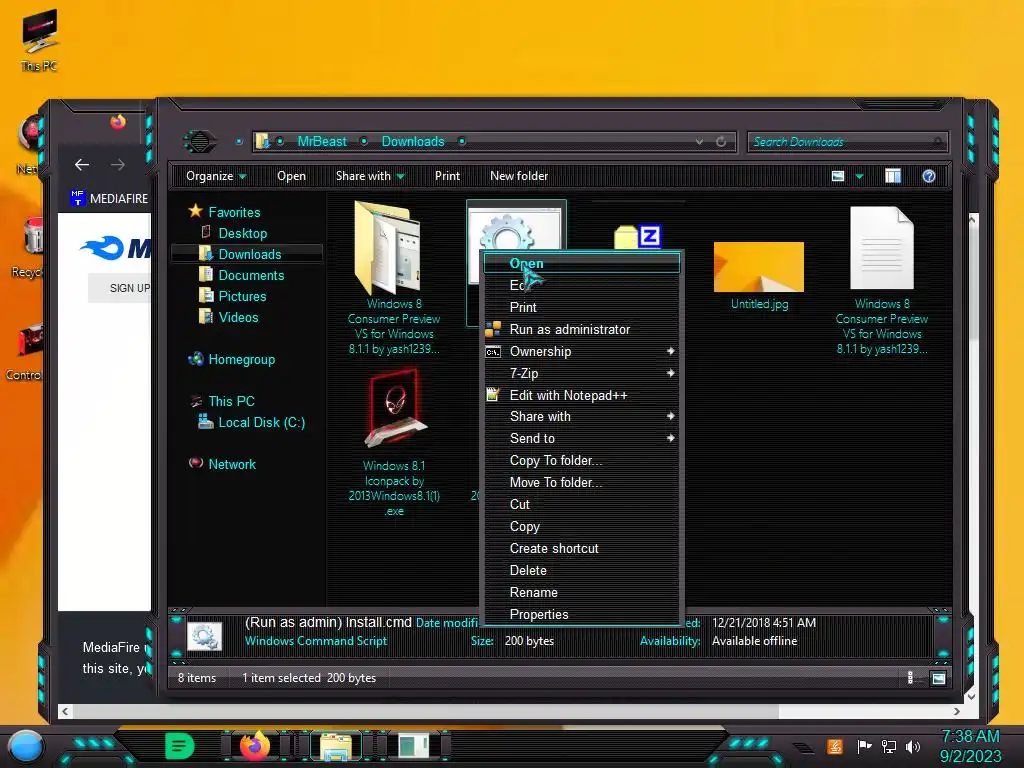Open the network tray icon

coord(889,746)
